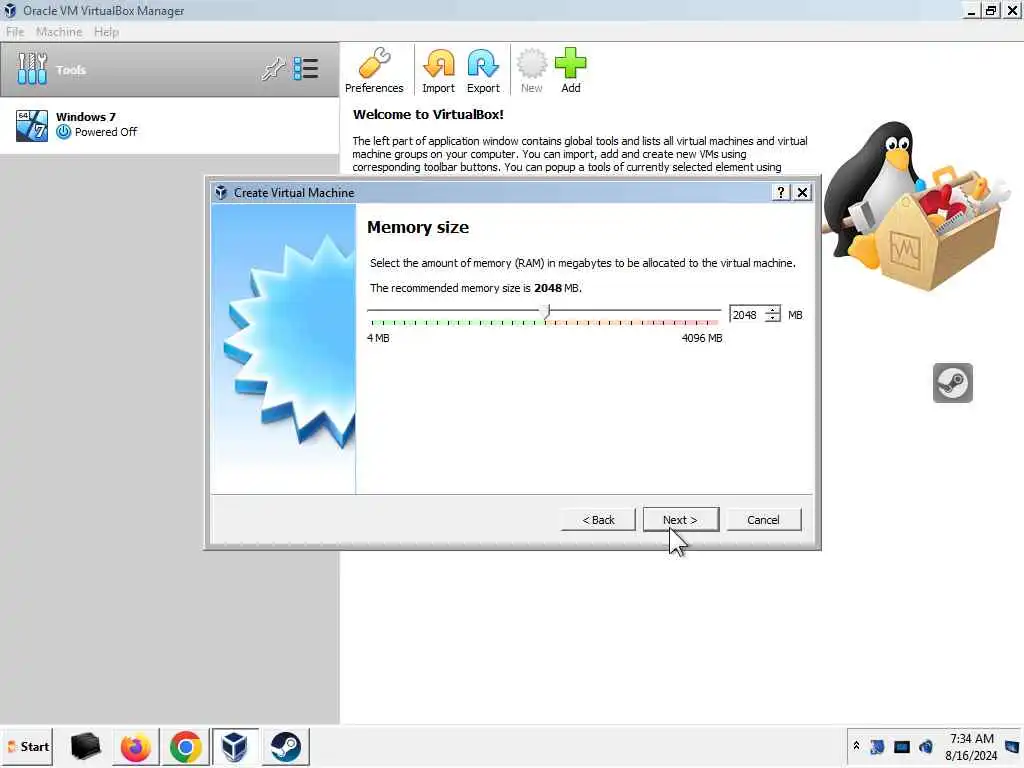
Task: Click the Steam icon on the desktop
Action: (x=952, y=383)
